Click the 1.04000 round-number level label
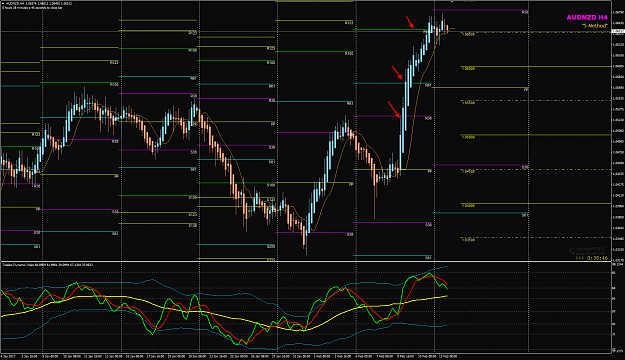 (x=468, y=206)
